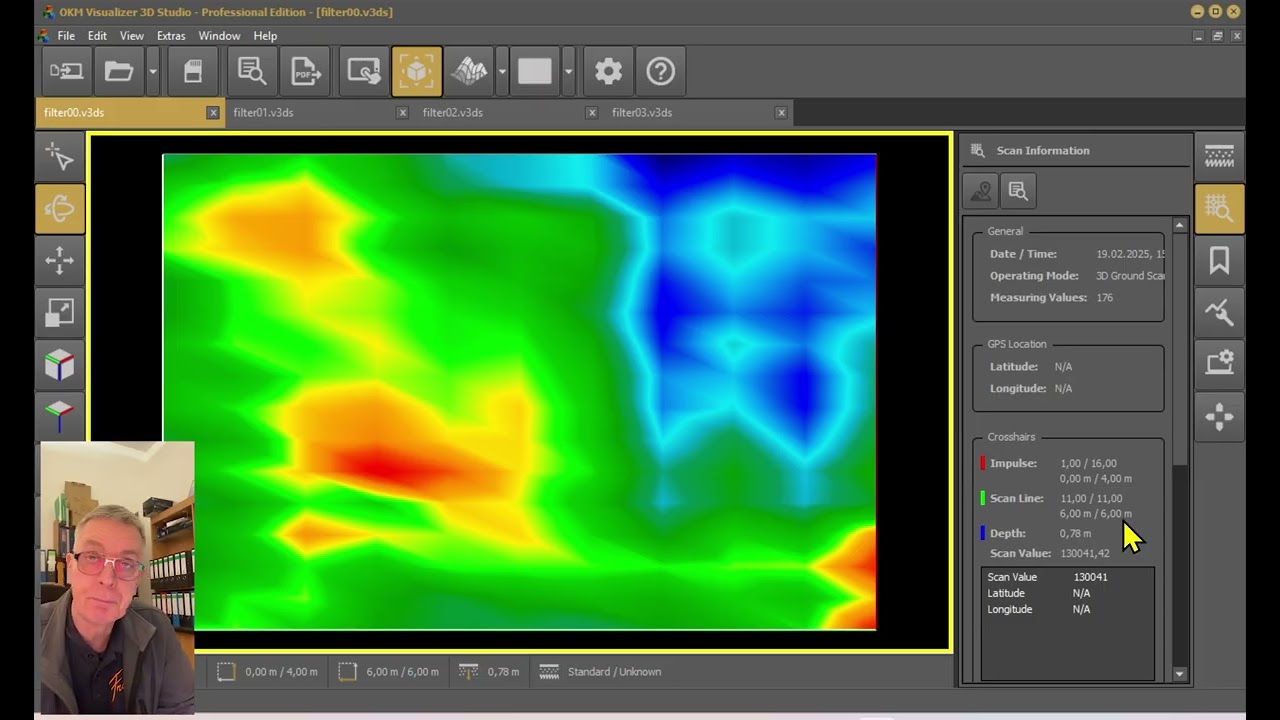The height and width of the screenshot is (720, 1280).
Task: Click the Date / Time 19.02.2025 value
Action: pyautogui.click(x=1130, y=254)
